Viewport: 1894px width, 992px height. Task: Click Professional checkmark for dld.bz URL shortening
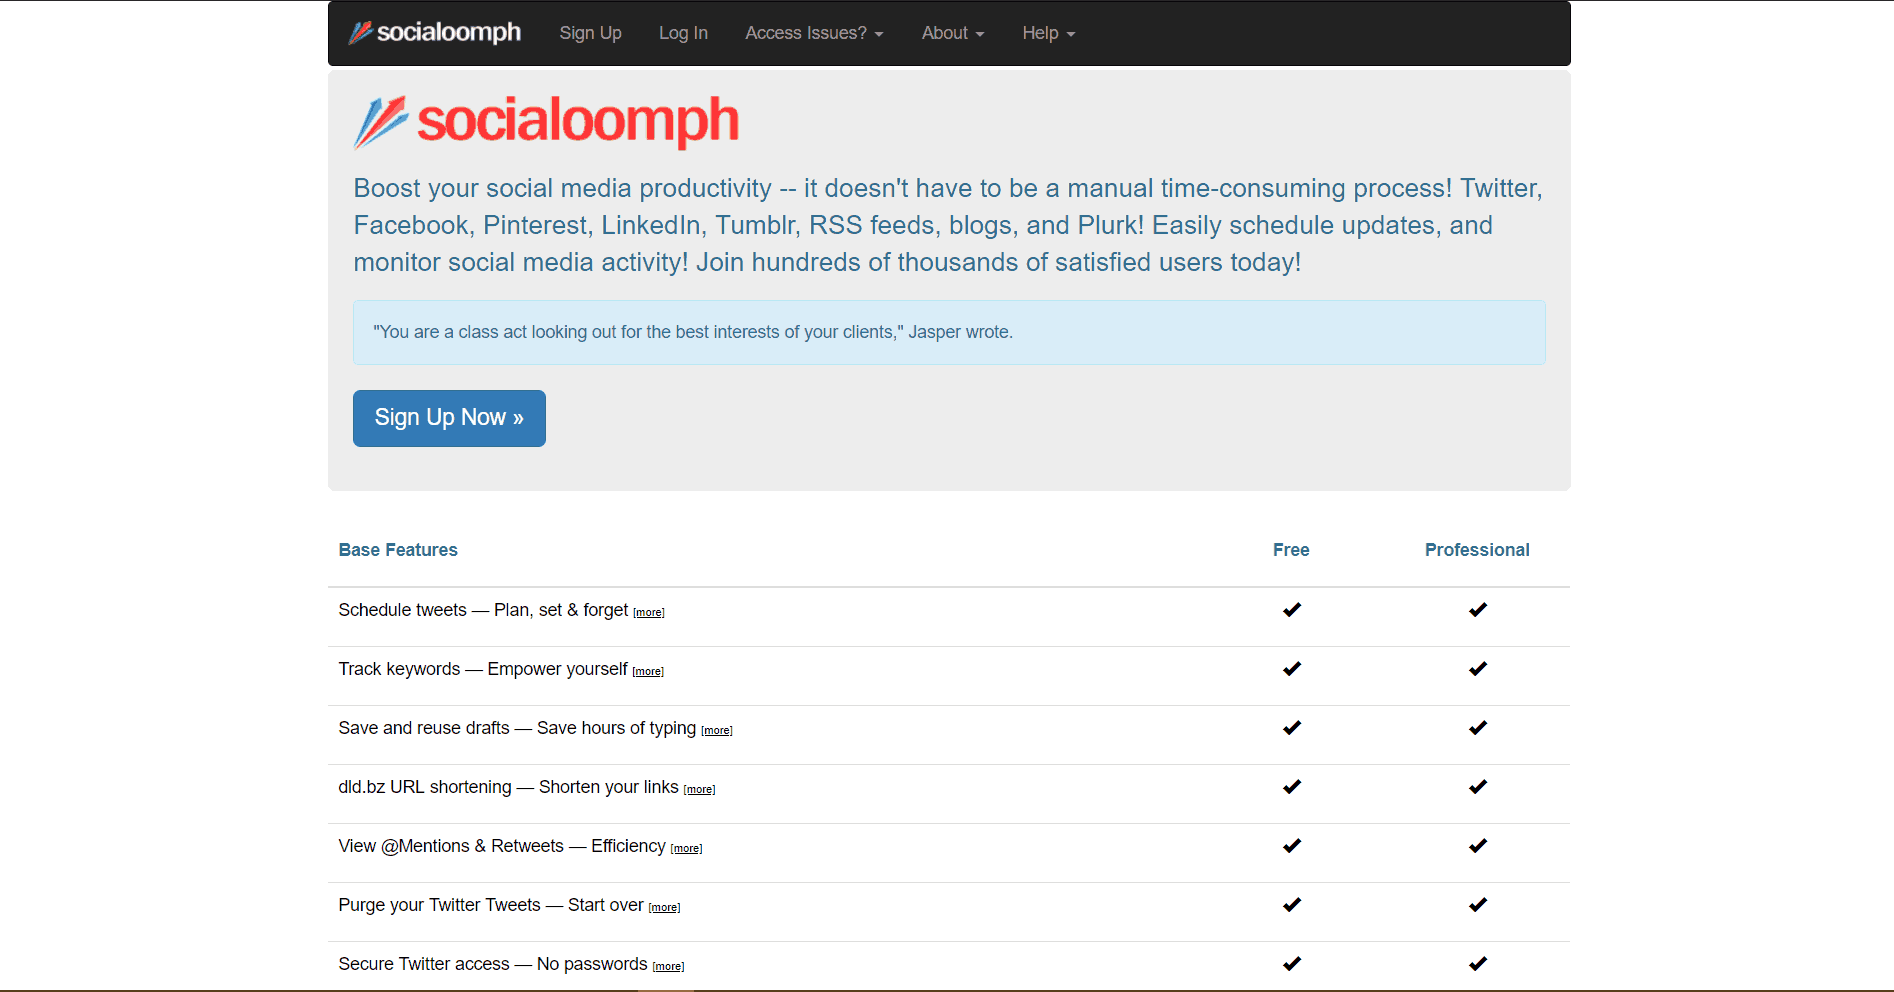1478,786
